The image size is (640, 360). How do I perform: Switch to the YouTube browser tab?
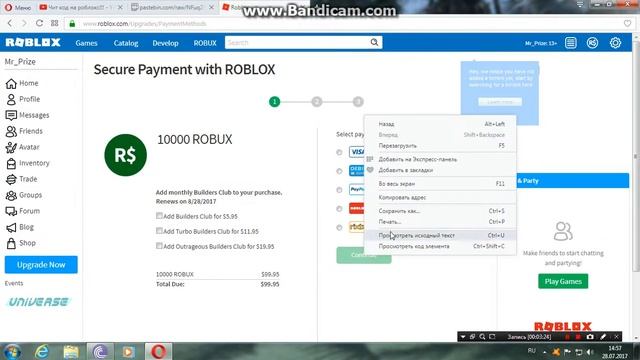tap(80, 7)
